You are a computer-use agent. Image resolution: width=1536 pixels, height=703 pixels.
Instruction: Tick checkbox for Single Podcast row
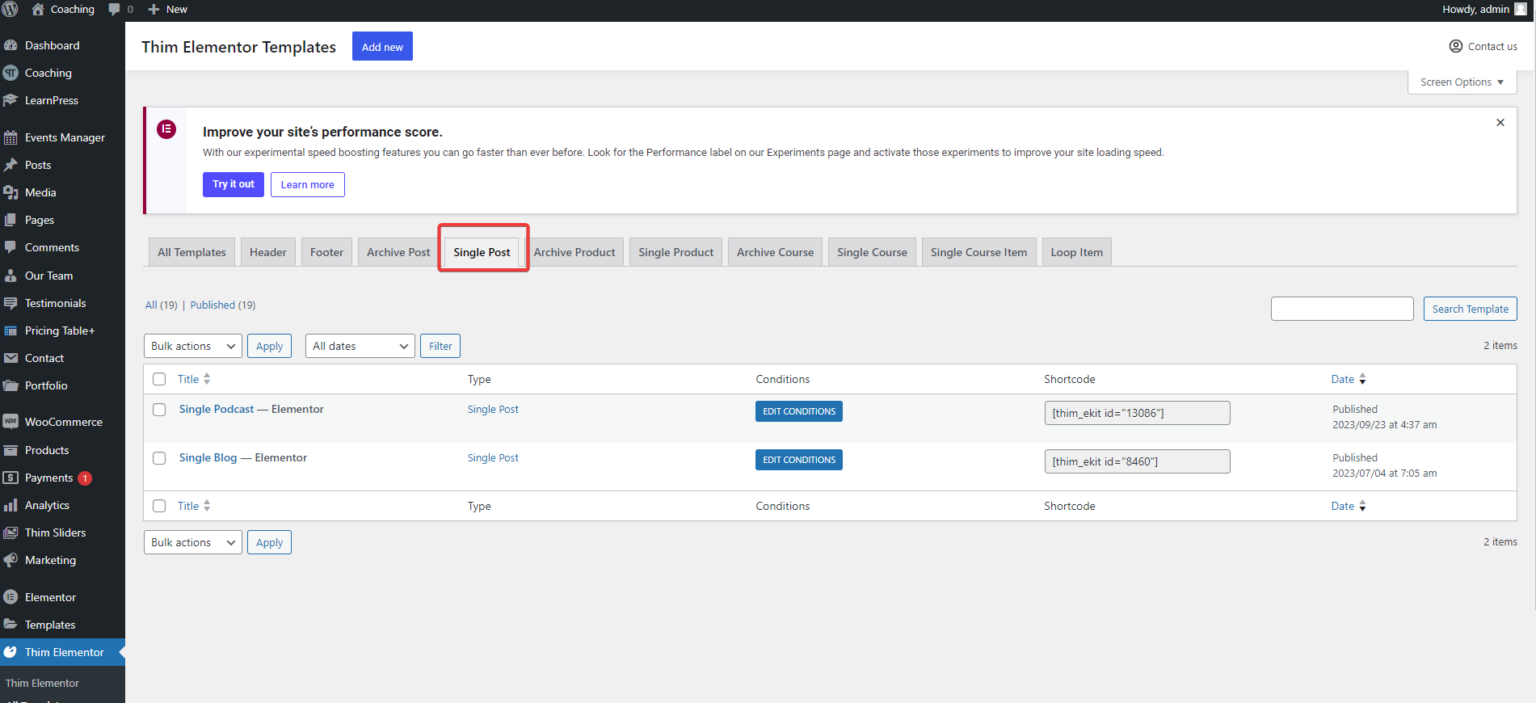159,409
